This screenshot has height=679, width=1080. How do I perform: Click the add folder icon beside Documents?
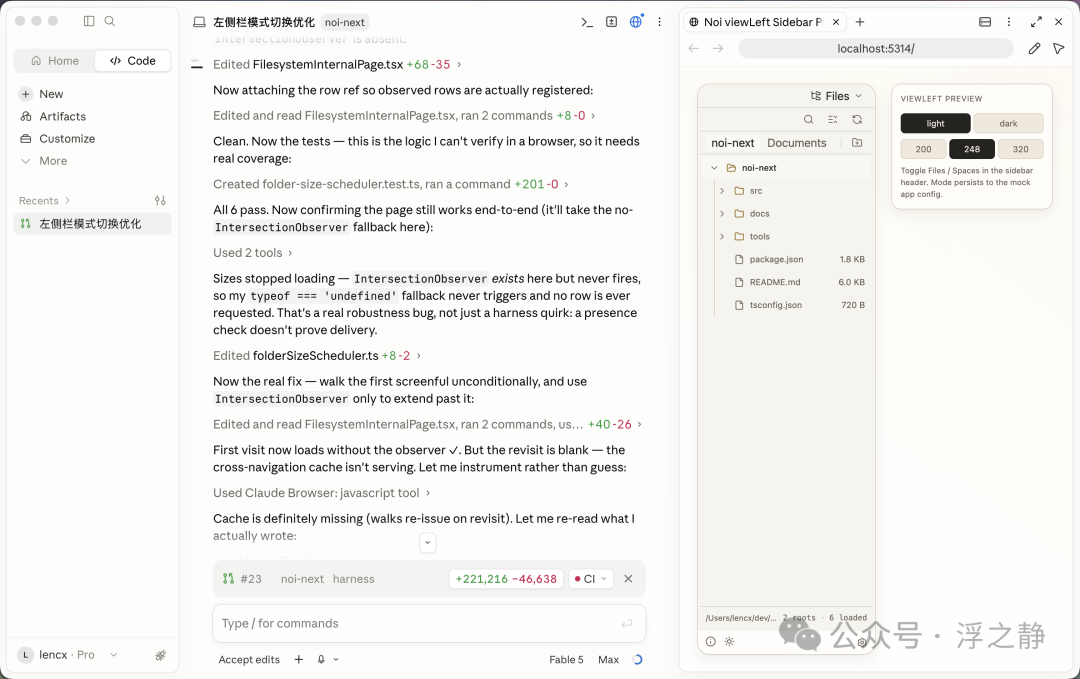tap(857, 143)
